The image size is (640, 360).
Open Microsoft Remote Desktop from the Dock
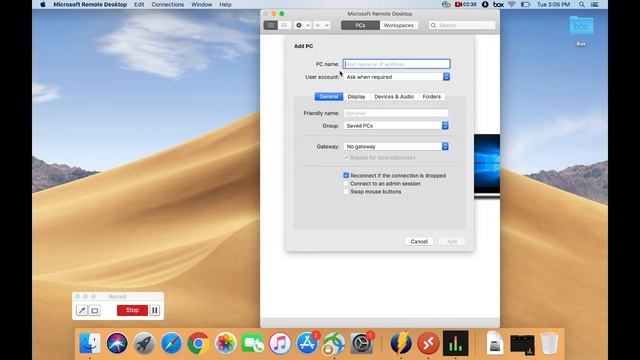(x=428, y=343)
